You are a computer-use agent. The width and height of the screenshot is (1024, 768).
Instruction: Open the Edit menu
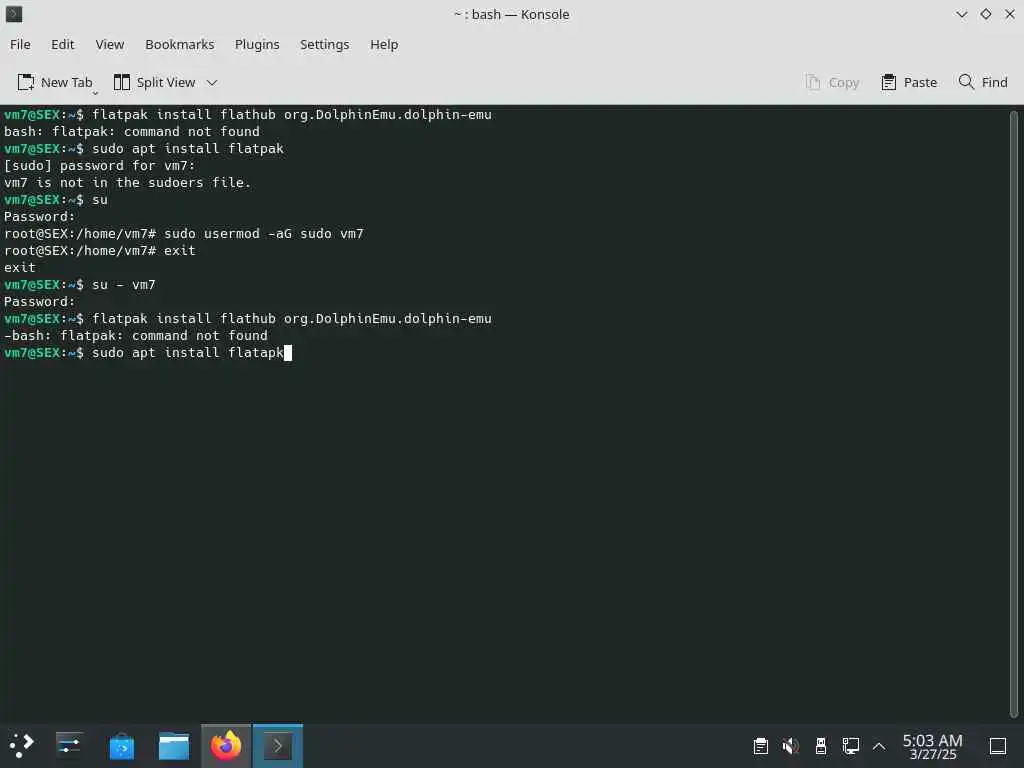63,44
